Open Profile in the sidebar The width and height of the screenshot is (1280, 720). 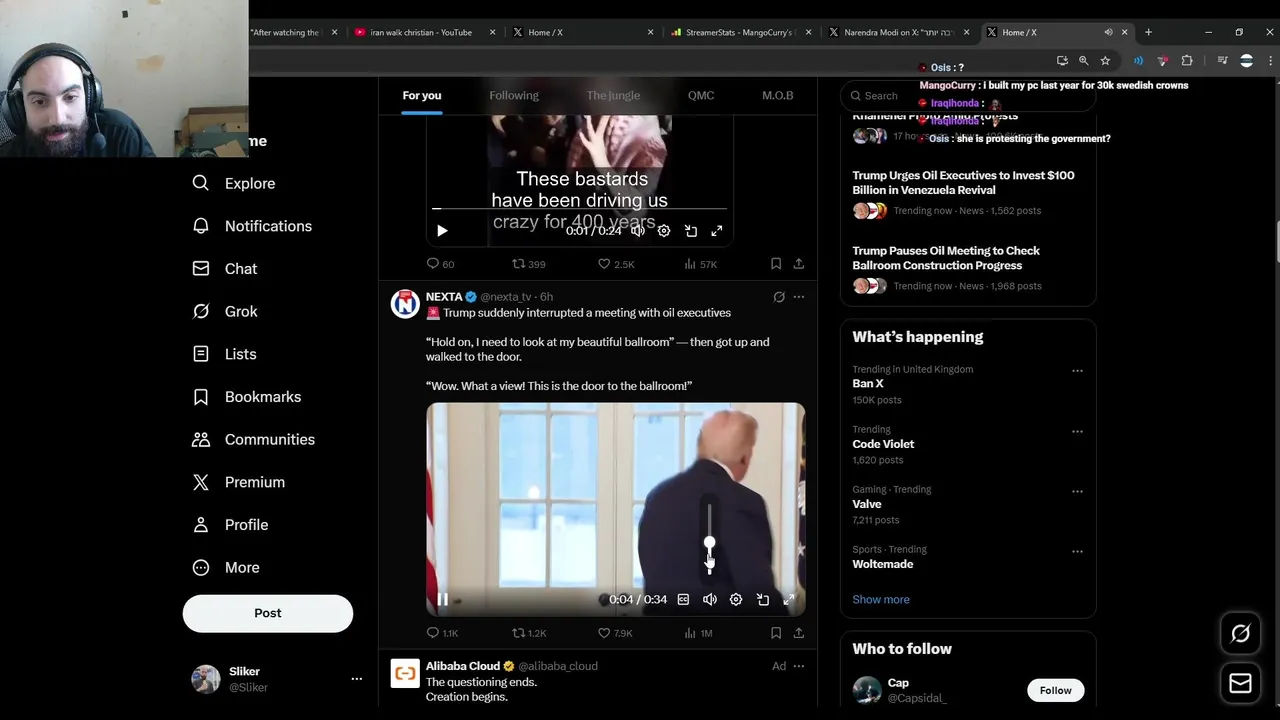(x=231, y=525)
